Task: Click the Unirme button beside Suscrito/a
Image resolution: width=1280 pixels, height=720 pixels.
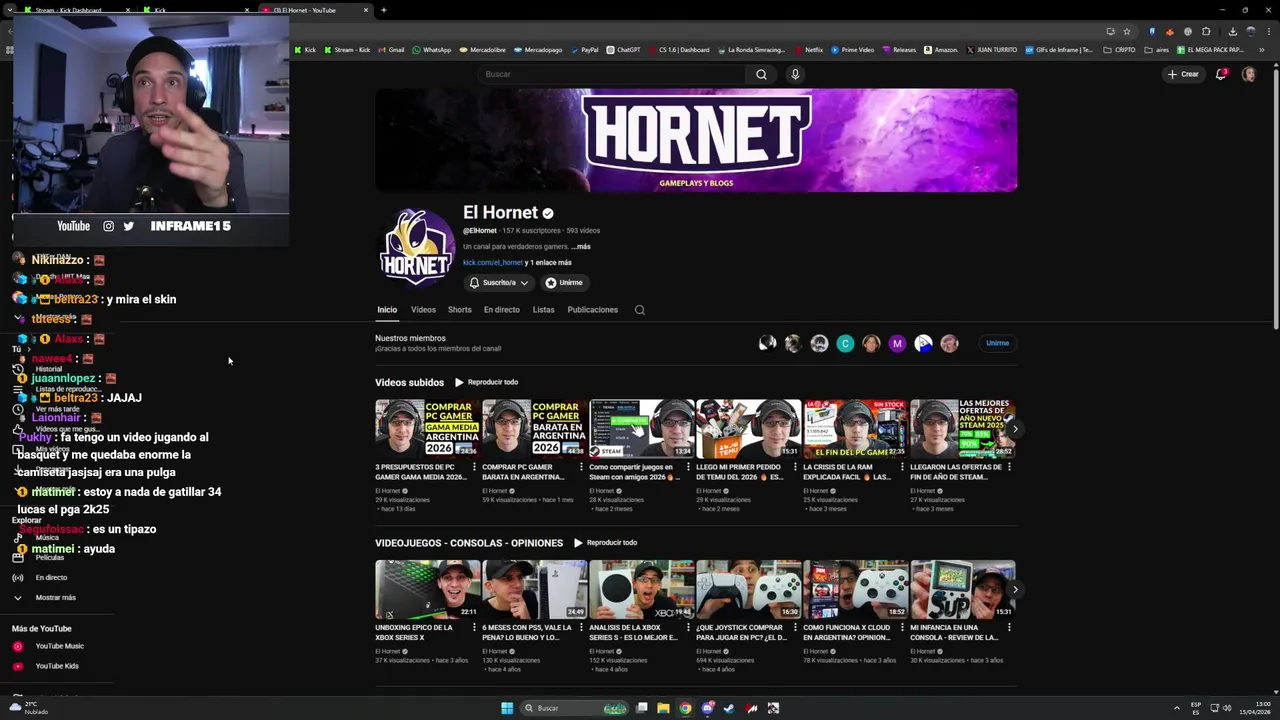Action: click(564, 283)
